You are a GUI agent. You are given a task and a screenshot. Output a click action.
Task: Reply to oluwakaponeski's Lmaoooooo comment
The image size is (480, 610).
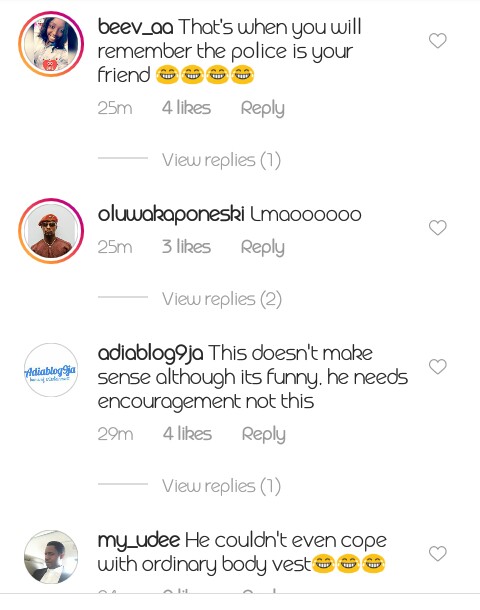click(x=263, y=247)
